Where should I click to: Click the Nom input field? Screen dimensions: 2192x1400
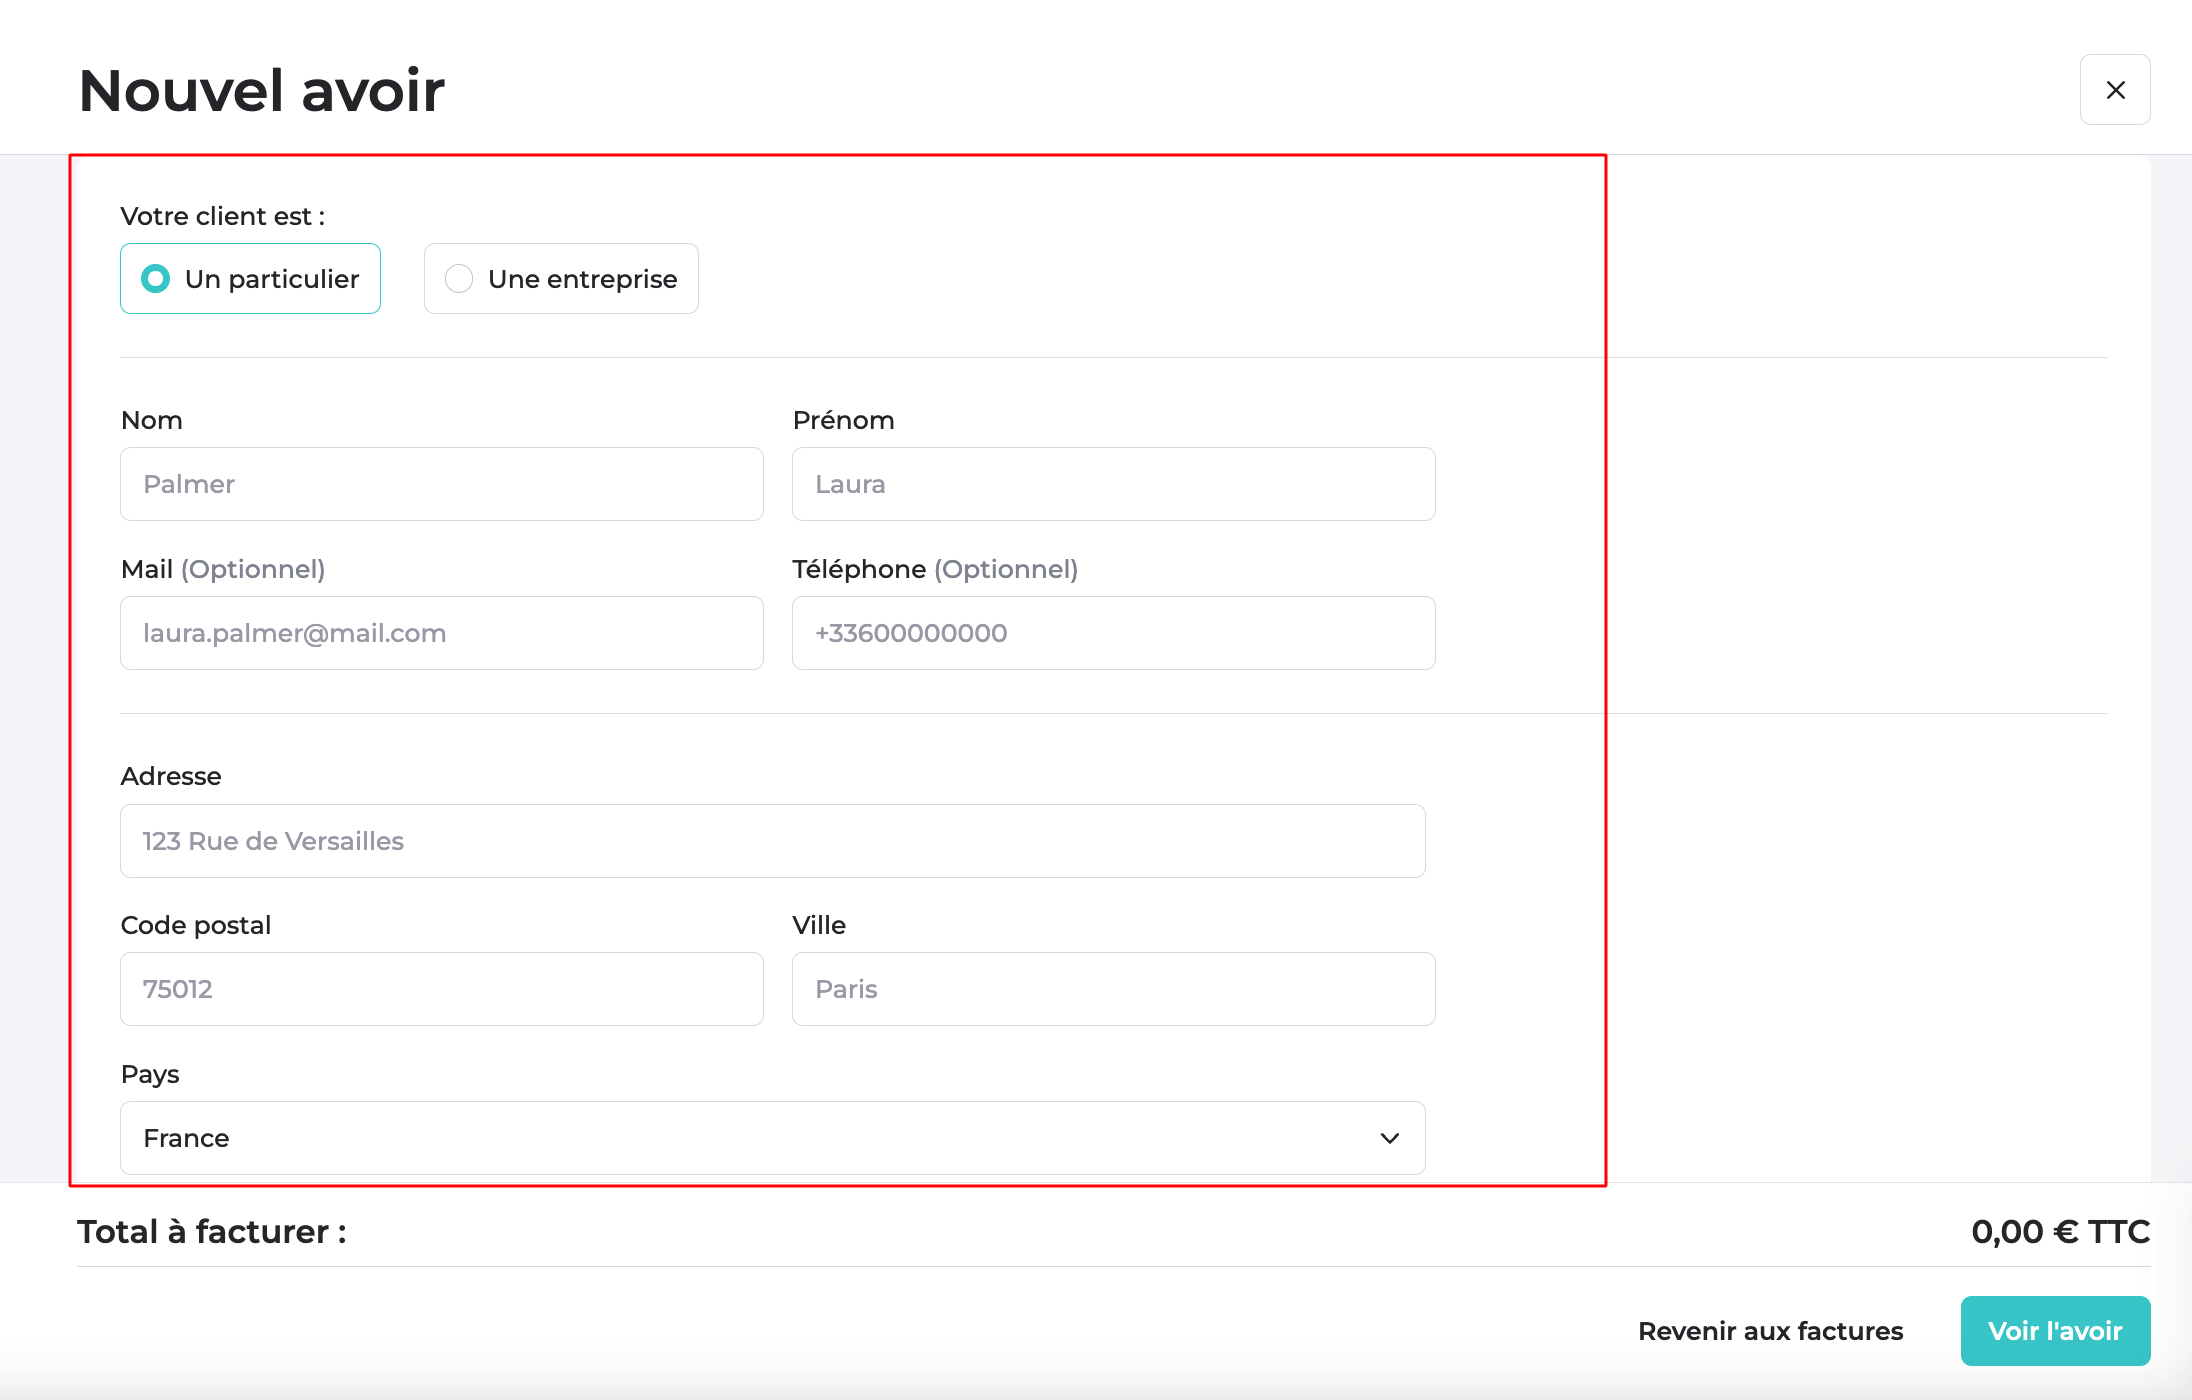click(442, 484)
